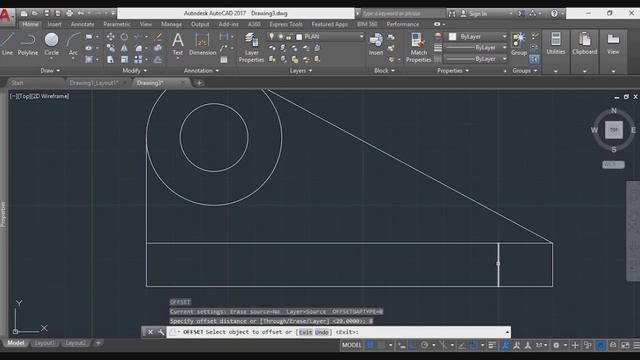Activate the Rotate tool in Modify panel
The image size is (640, 360).
click(124, 37)
